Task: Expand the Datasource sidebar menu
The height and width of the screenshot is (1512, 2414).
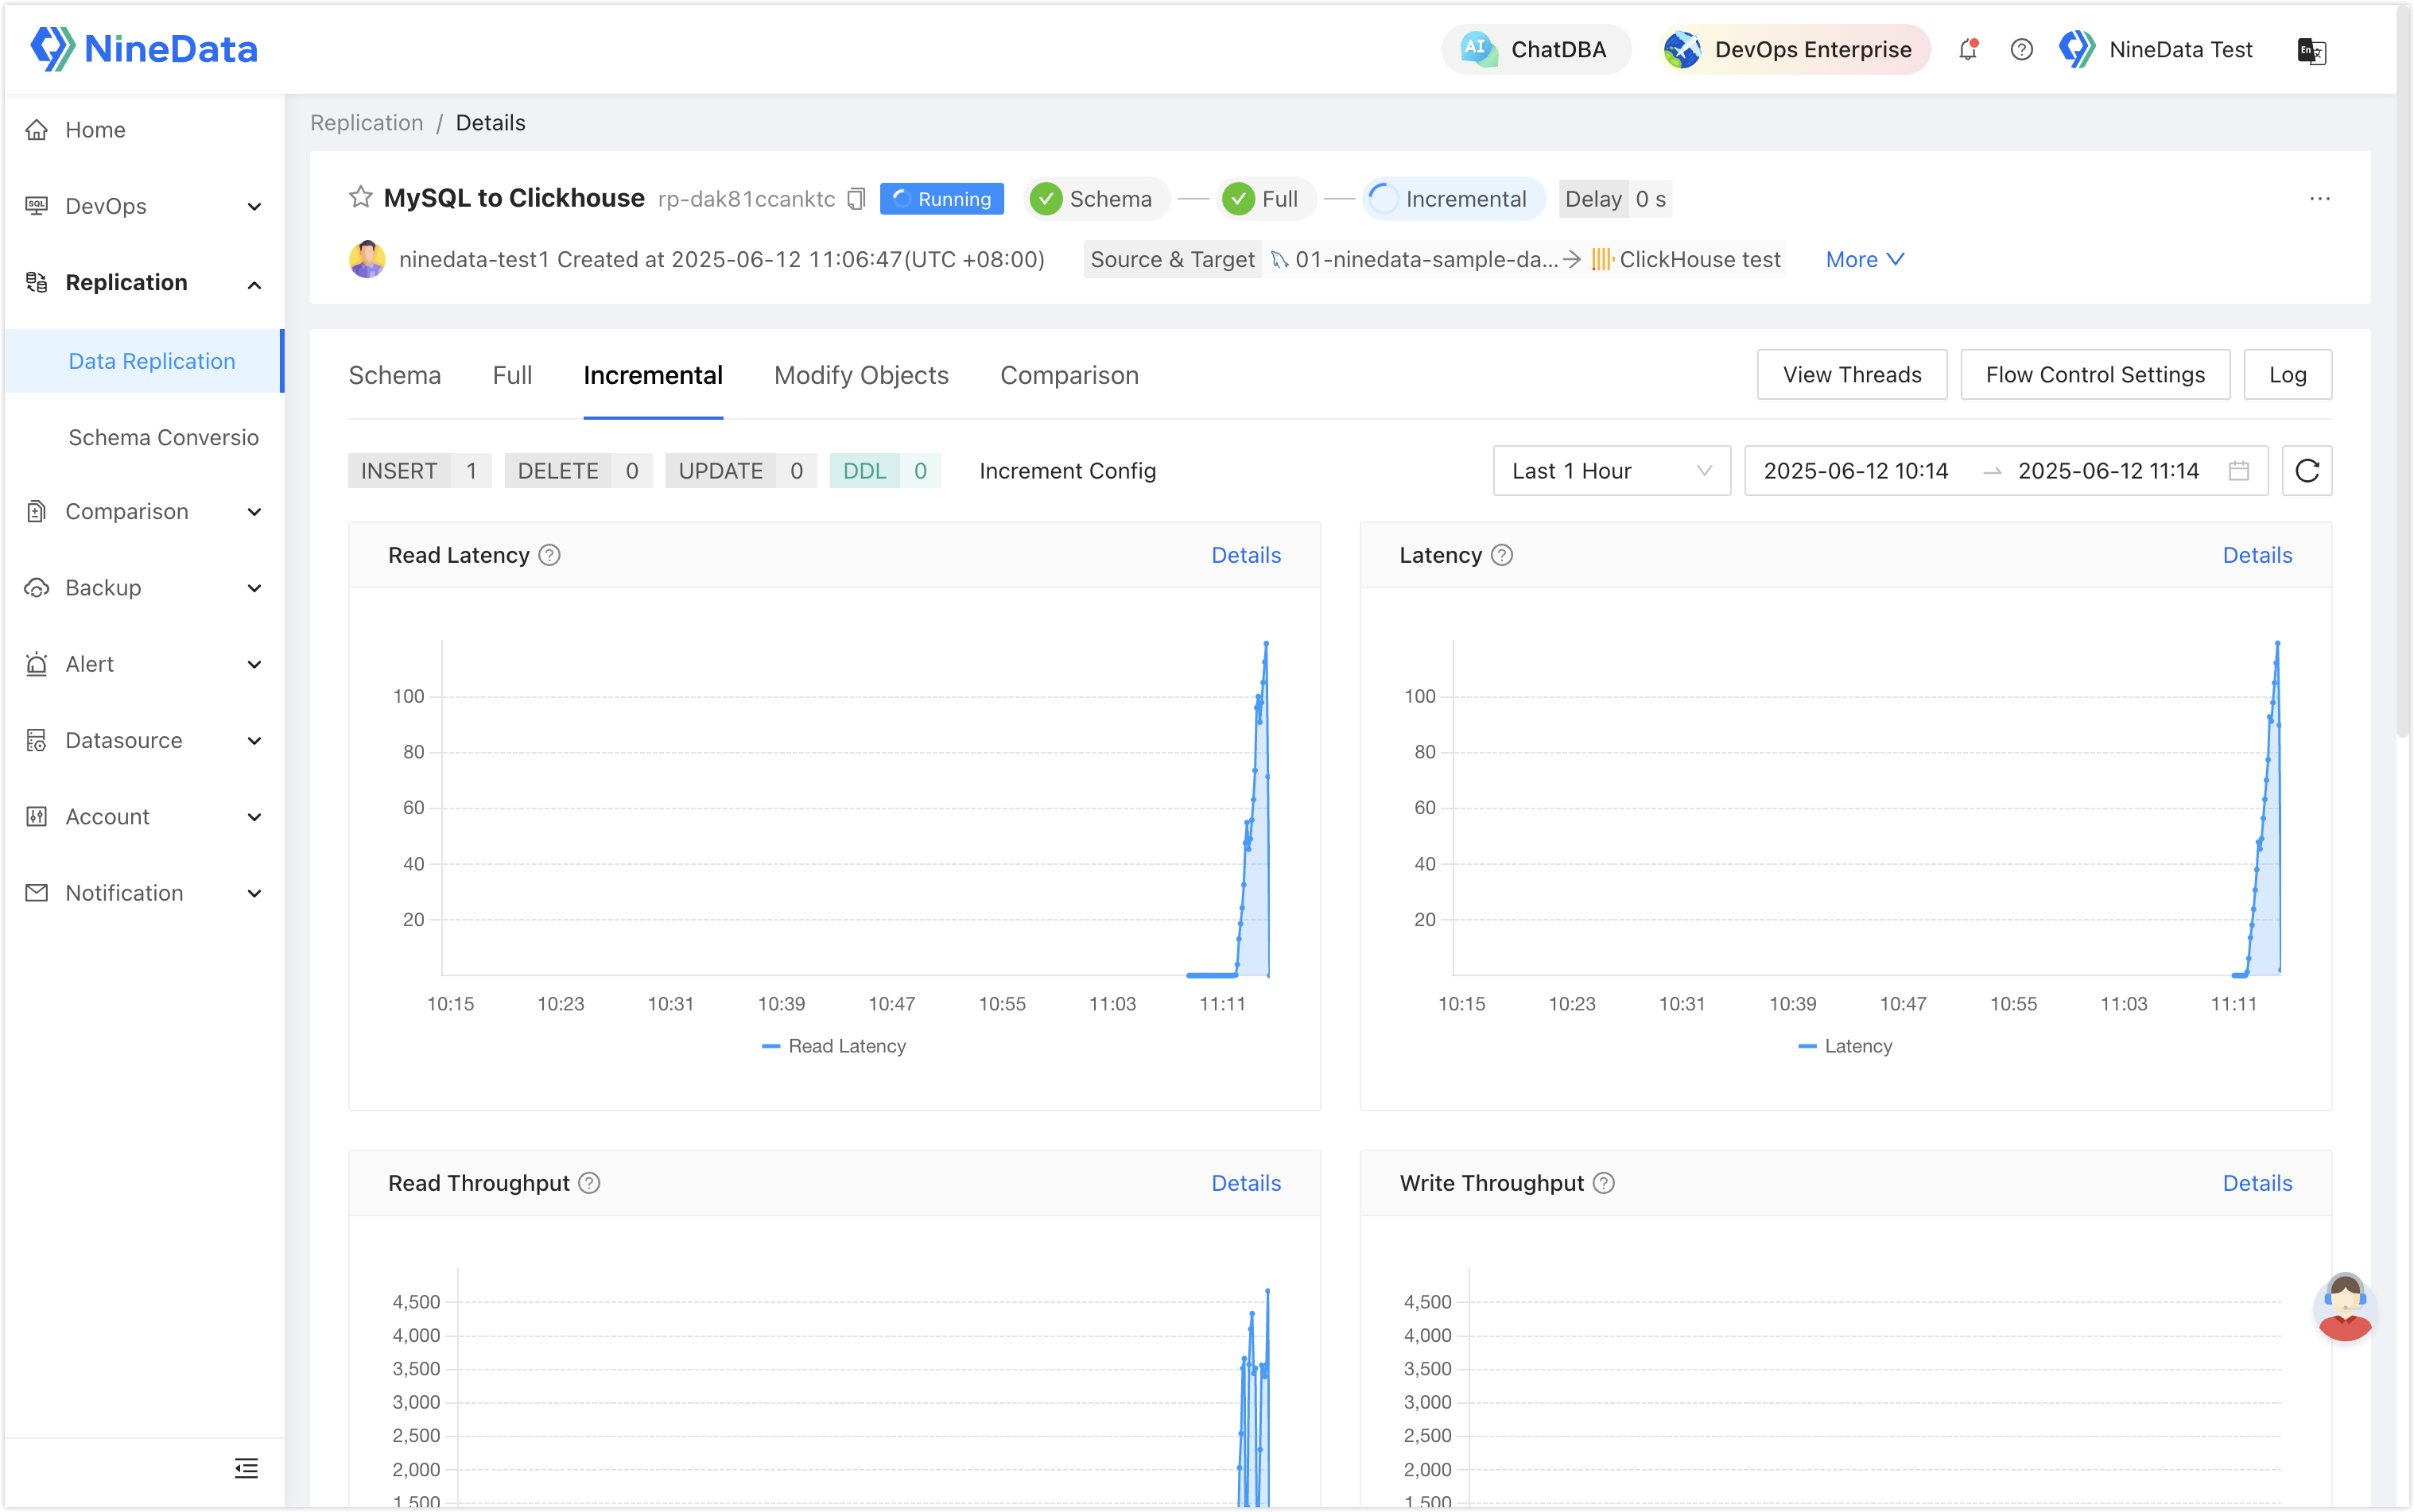Action: pyautogui.click(x=144, y=740)
